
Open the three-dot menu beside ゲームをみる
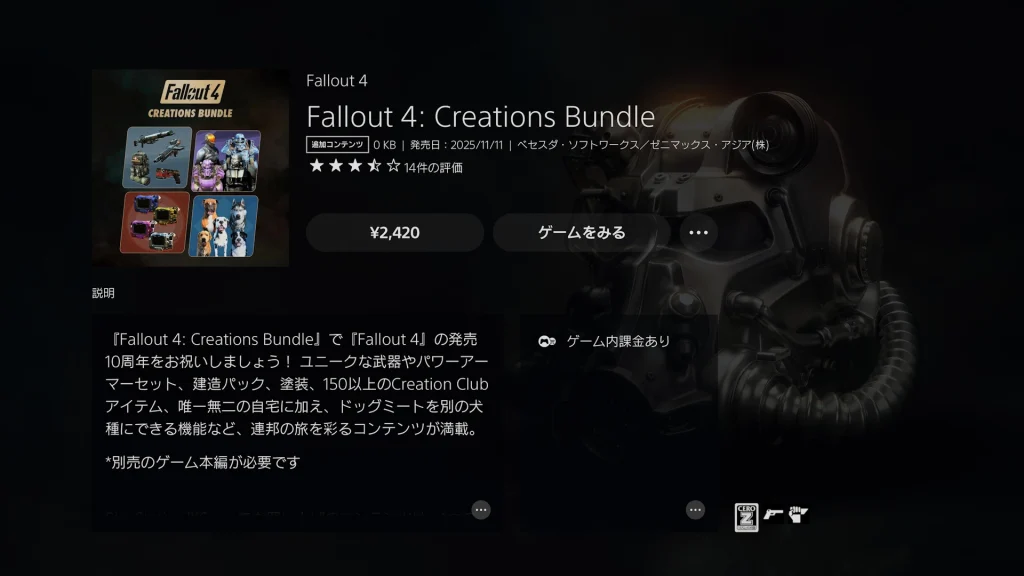(x=698, y=232)
